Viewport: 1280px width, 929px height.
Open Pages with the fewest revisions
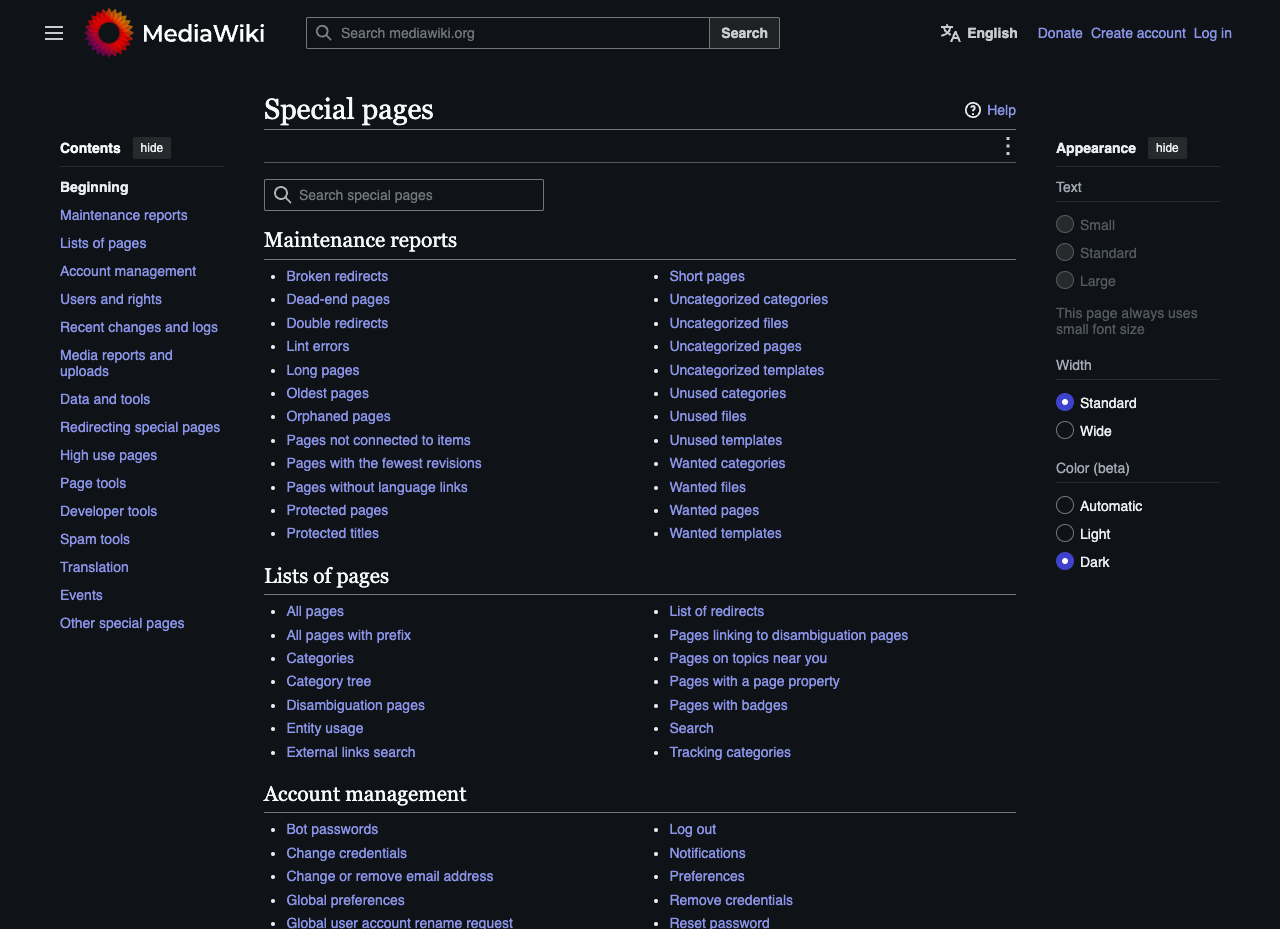[x=384, y=463]
